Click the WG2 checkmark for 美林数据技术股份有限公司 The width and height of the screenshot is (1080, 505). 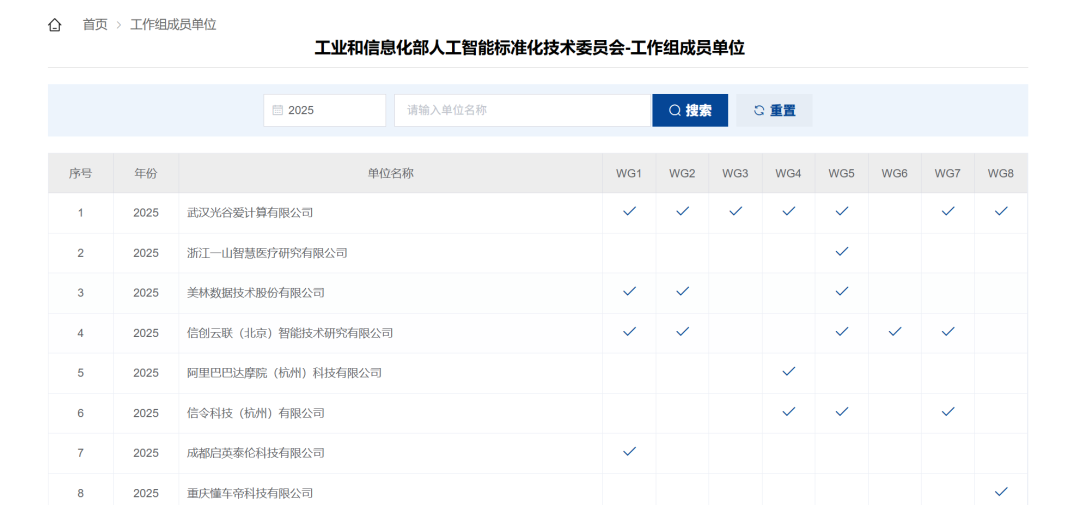click(682, 291)
